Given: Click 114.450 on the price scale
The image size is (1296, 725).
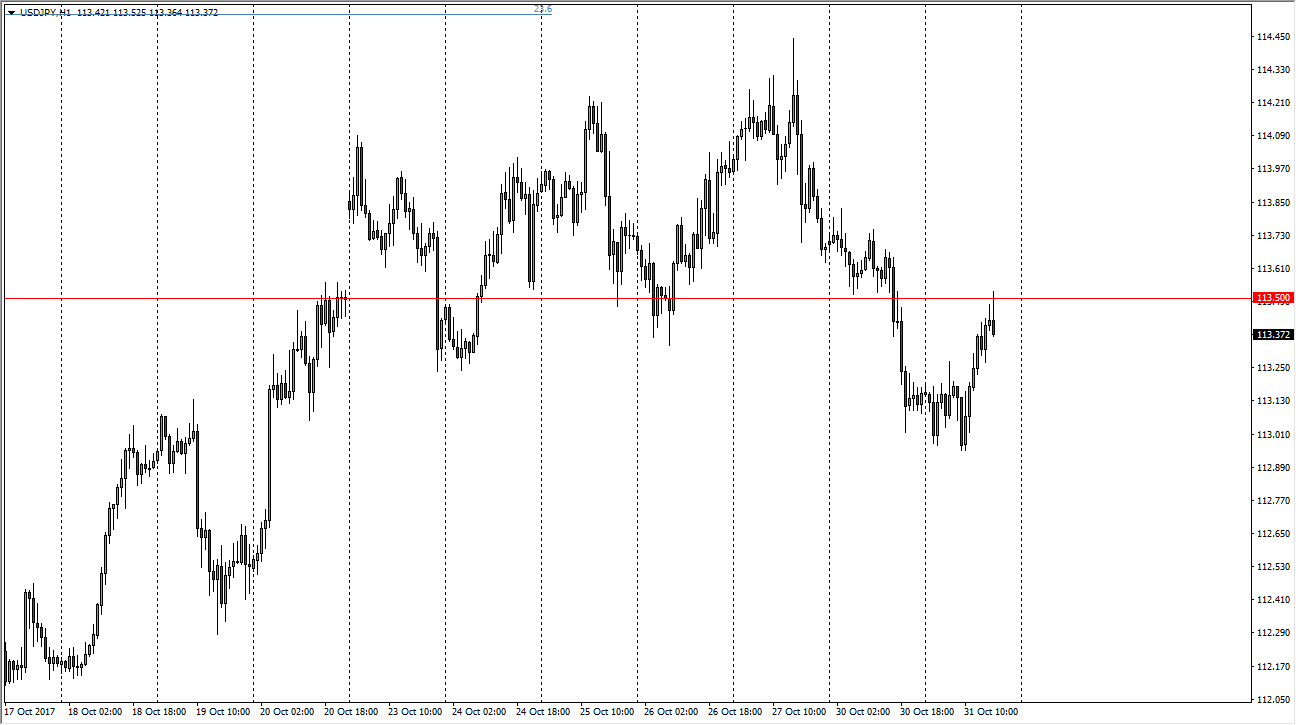Looking at the screenshot, I should (x=1272, y=37).
